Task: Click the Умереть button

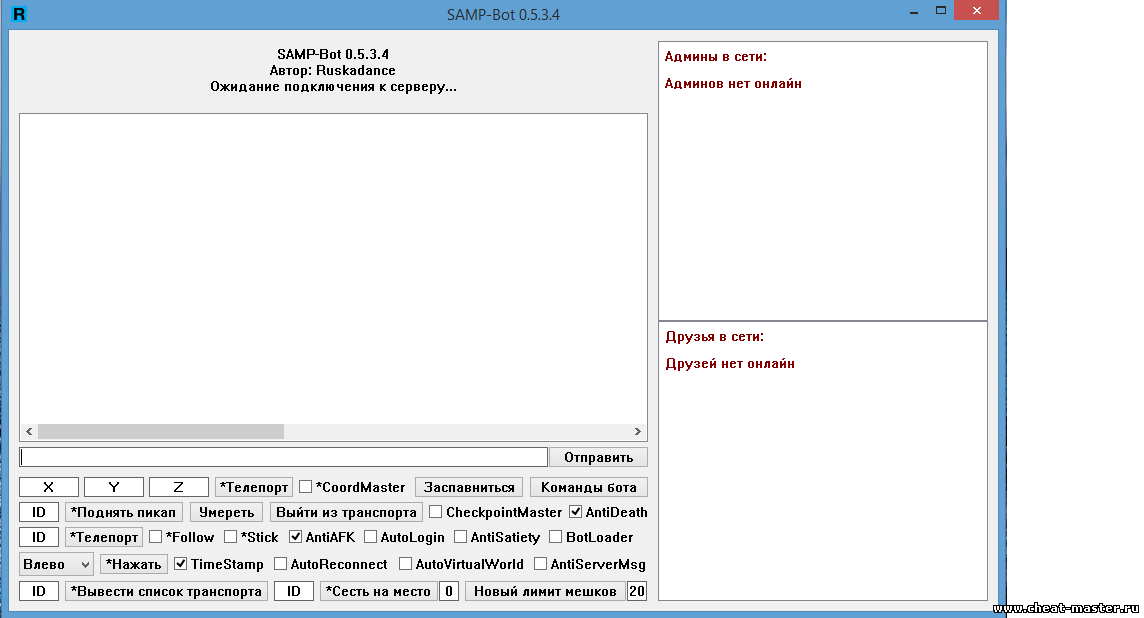Action: 227,512
